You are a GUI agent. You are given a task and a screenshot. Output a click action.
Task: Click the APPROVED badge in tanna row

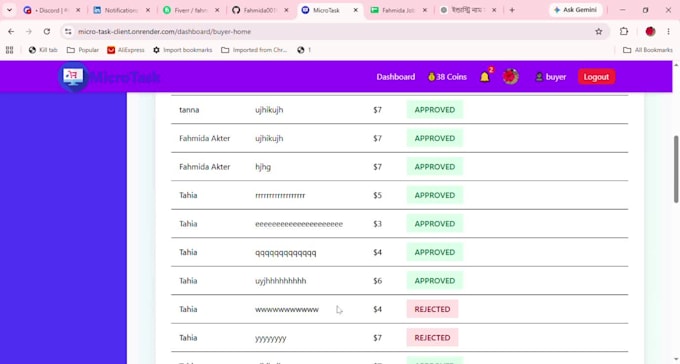tap(435, 110)
